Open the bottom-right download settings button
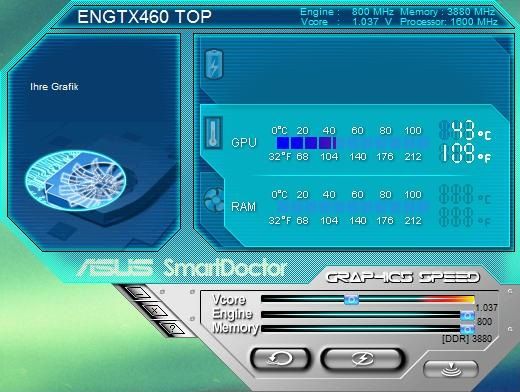Viewport: 520px width, 392px height. click(451, 369)
